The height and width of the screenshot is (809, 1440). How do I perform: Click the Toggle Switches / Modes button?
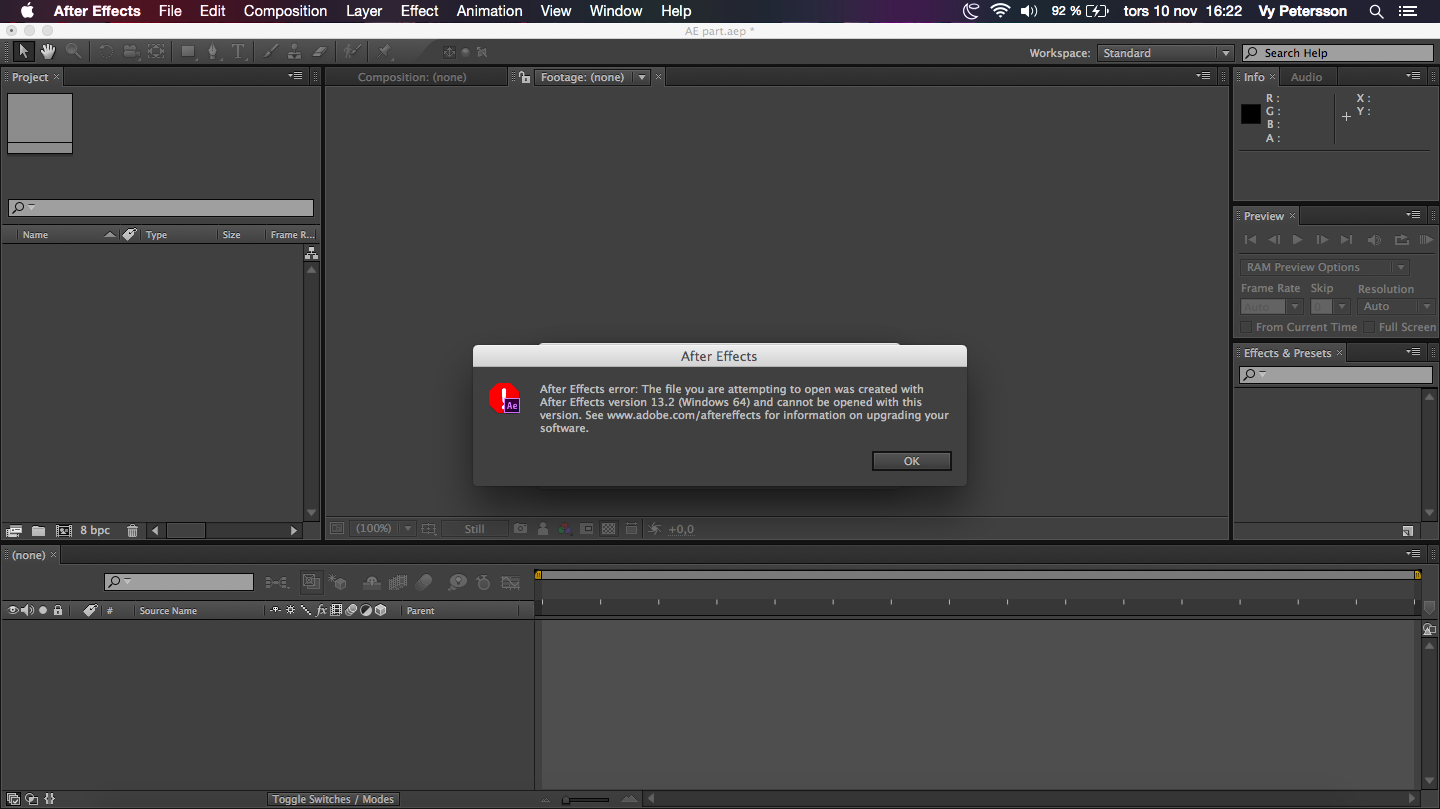[333, 799]
